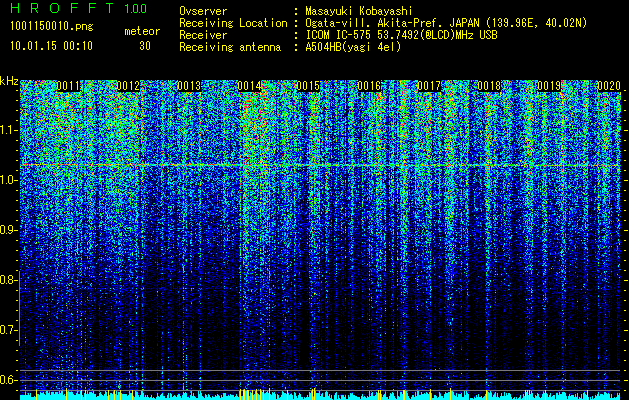Click the A504HB(yagi 4el) antenna text
This screenshot has width=629, height=400.
(x=353, y=47)
